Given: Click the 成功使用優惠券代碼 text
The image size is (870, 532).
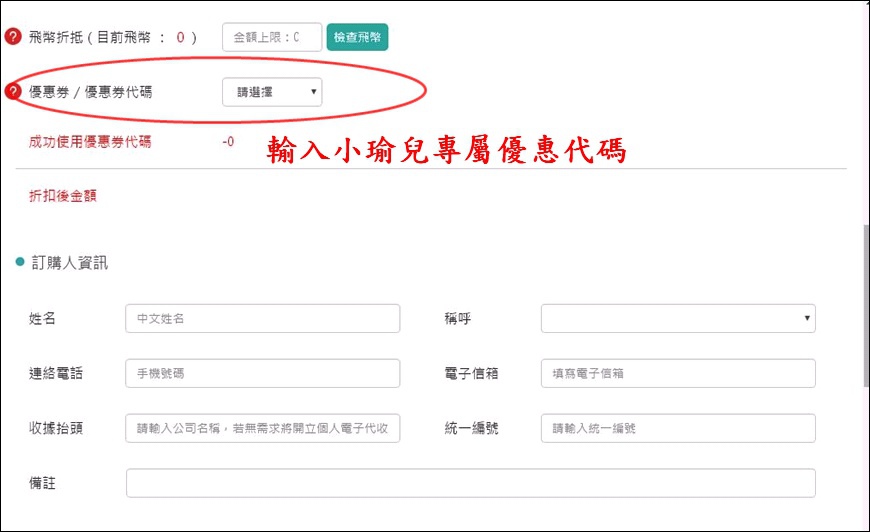Looking at the screenshot, I should tap(90, 142).
